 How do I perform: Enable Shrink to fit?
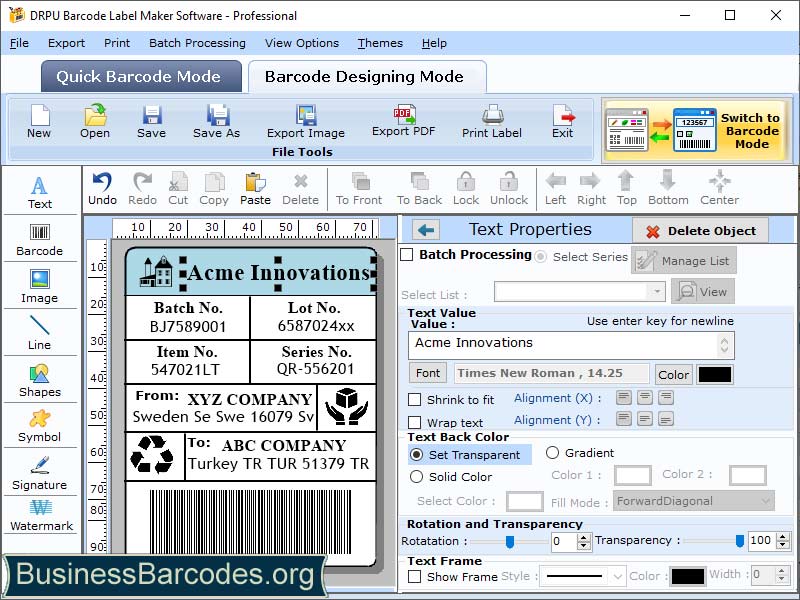(415, 399)
